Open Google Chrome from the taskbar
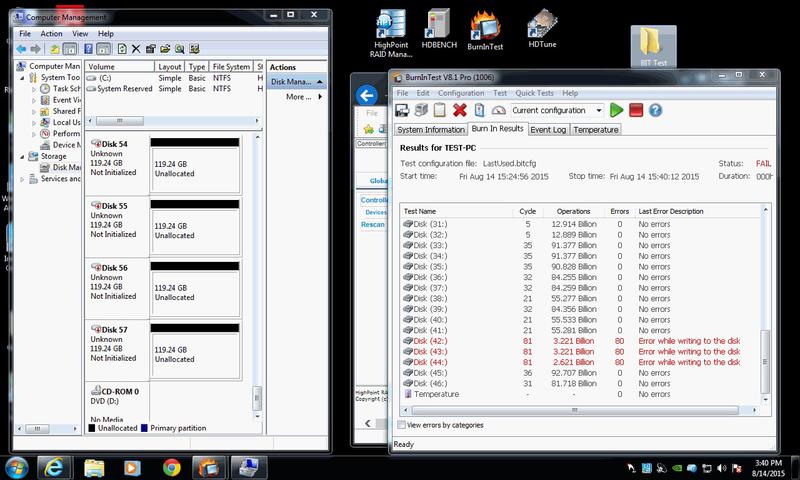The width and height of the screenshot is (800, 480). (x=171, y=467)
